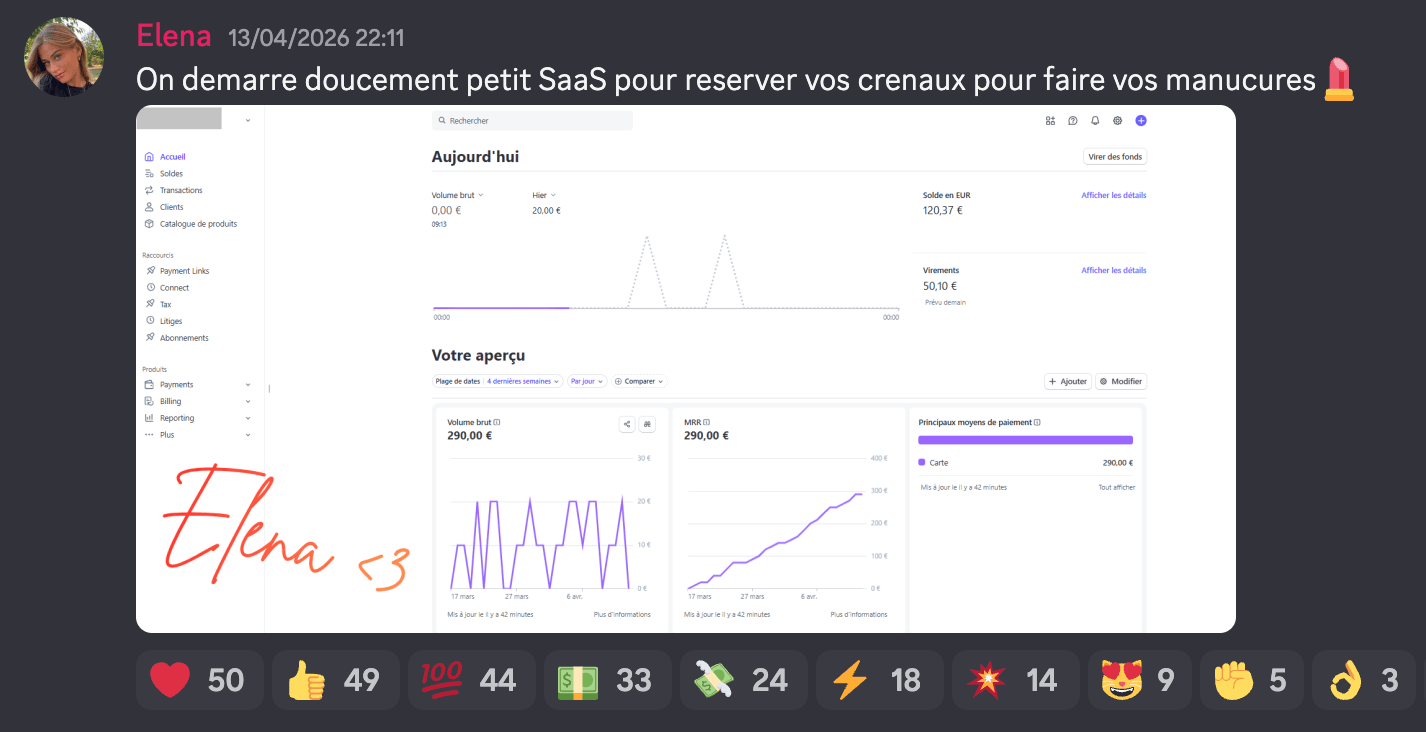Click the purple create plus icon
This screenshot has height=732, width=1426.
click(1141, 121)
